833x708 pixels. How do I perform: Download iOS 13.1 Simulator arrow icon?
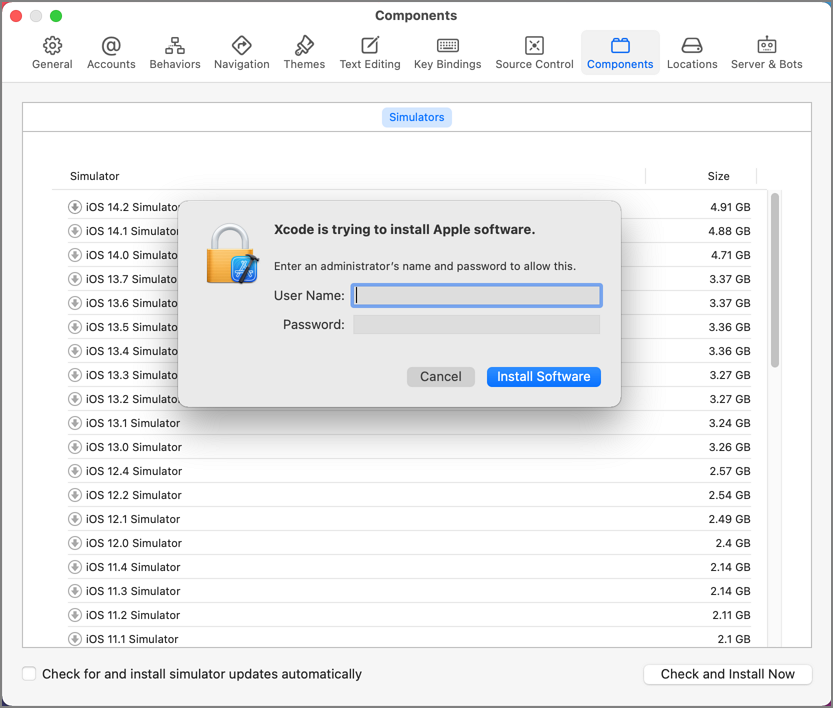tap(75, 423)
